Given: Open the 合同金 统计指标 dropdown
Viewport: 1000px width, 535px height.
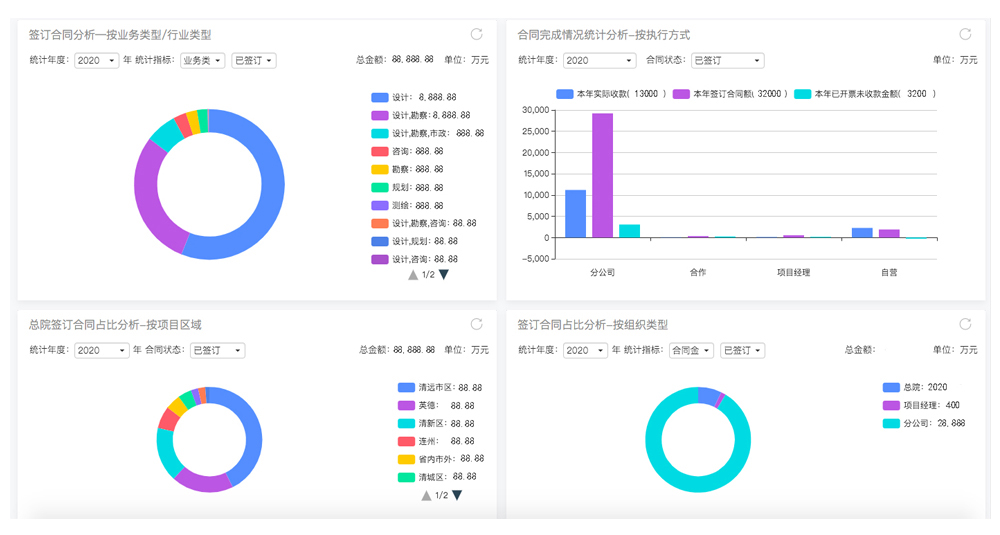Looking at the screenshot, I should click(691, 350).
